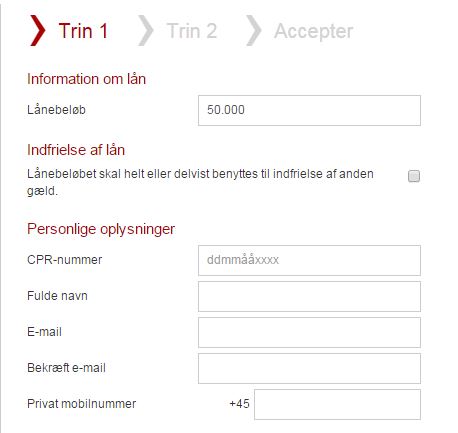Focus the Privat mobilnummer input box
458x433 pixels.
(337, 404)
